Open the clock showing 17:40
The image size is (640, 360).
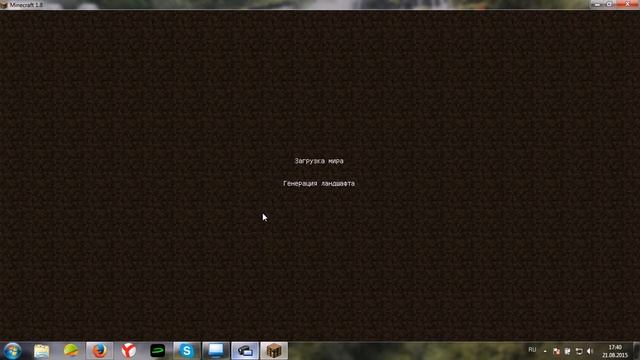tap(615, 351)
